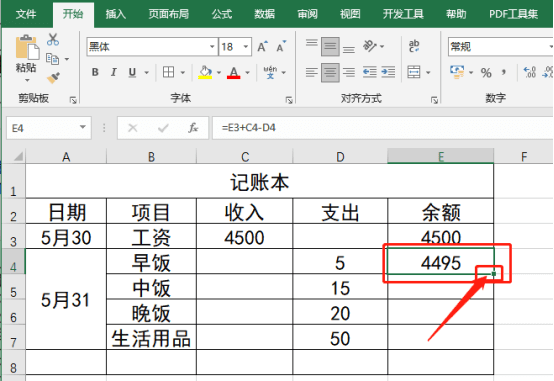This screenshot has height=381, width=554.
Task: Switch to the 开发工具 Developer tab
Action: pyautogui.click(x=403, y=14)
